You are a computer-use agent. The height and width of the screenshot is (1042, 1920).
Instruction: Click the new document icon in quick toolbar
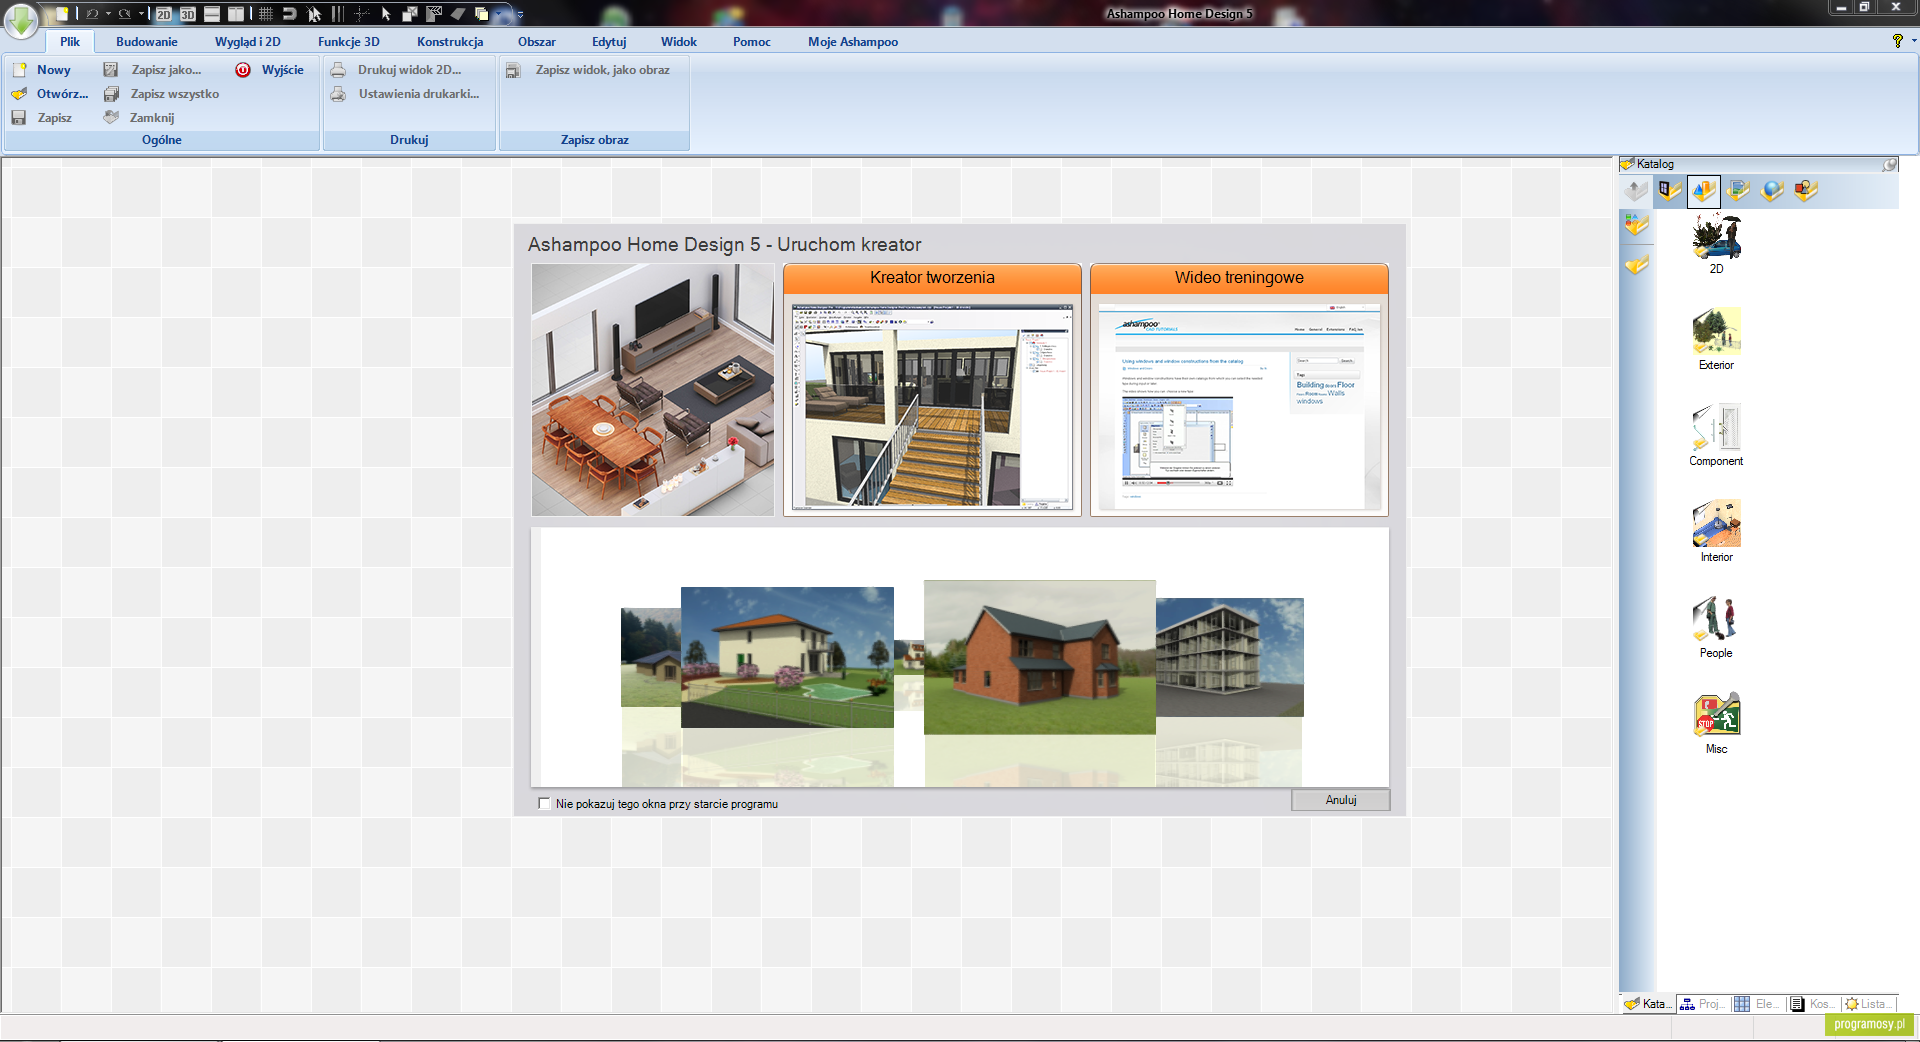[x=62, y=14]
